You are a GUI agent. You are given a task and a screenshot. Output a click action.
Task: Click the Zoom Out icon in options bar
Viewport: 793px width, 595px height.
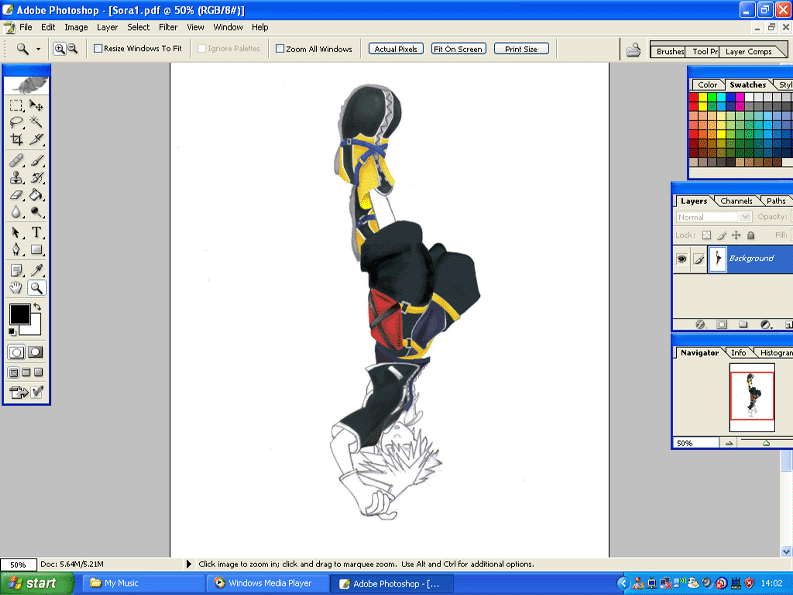click(73, 49)
